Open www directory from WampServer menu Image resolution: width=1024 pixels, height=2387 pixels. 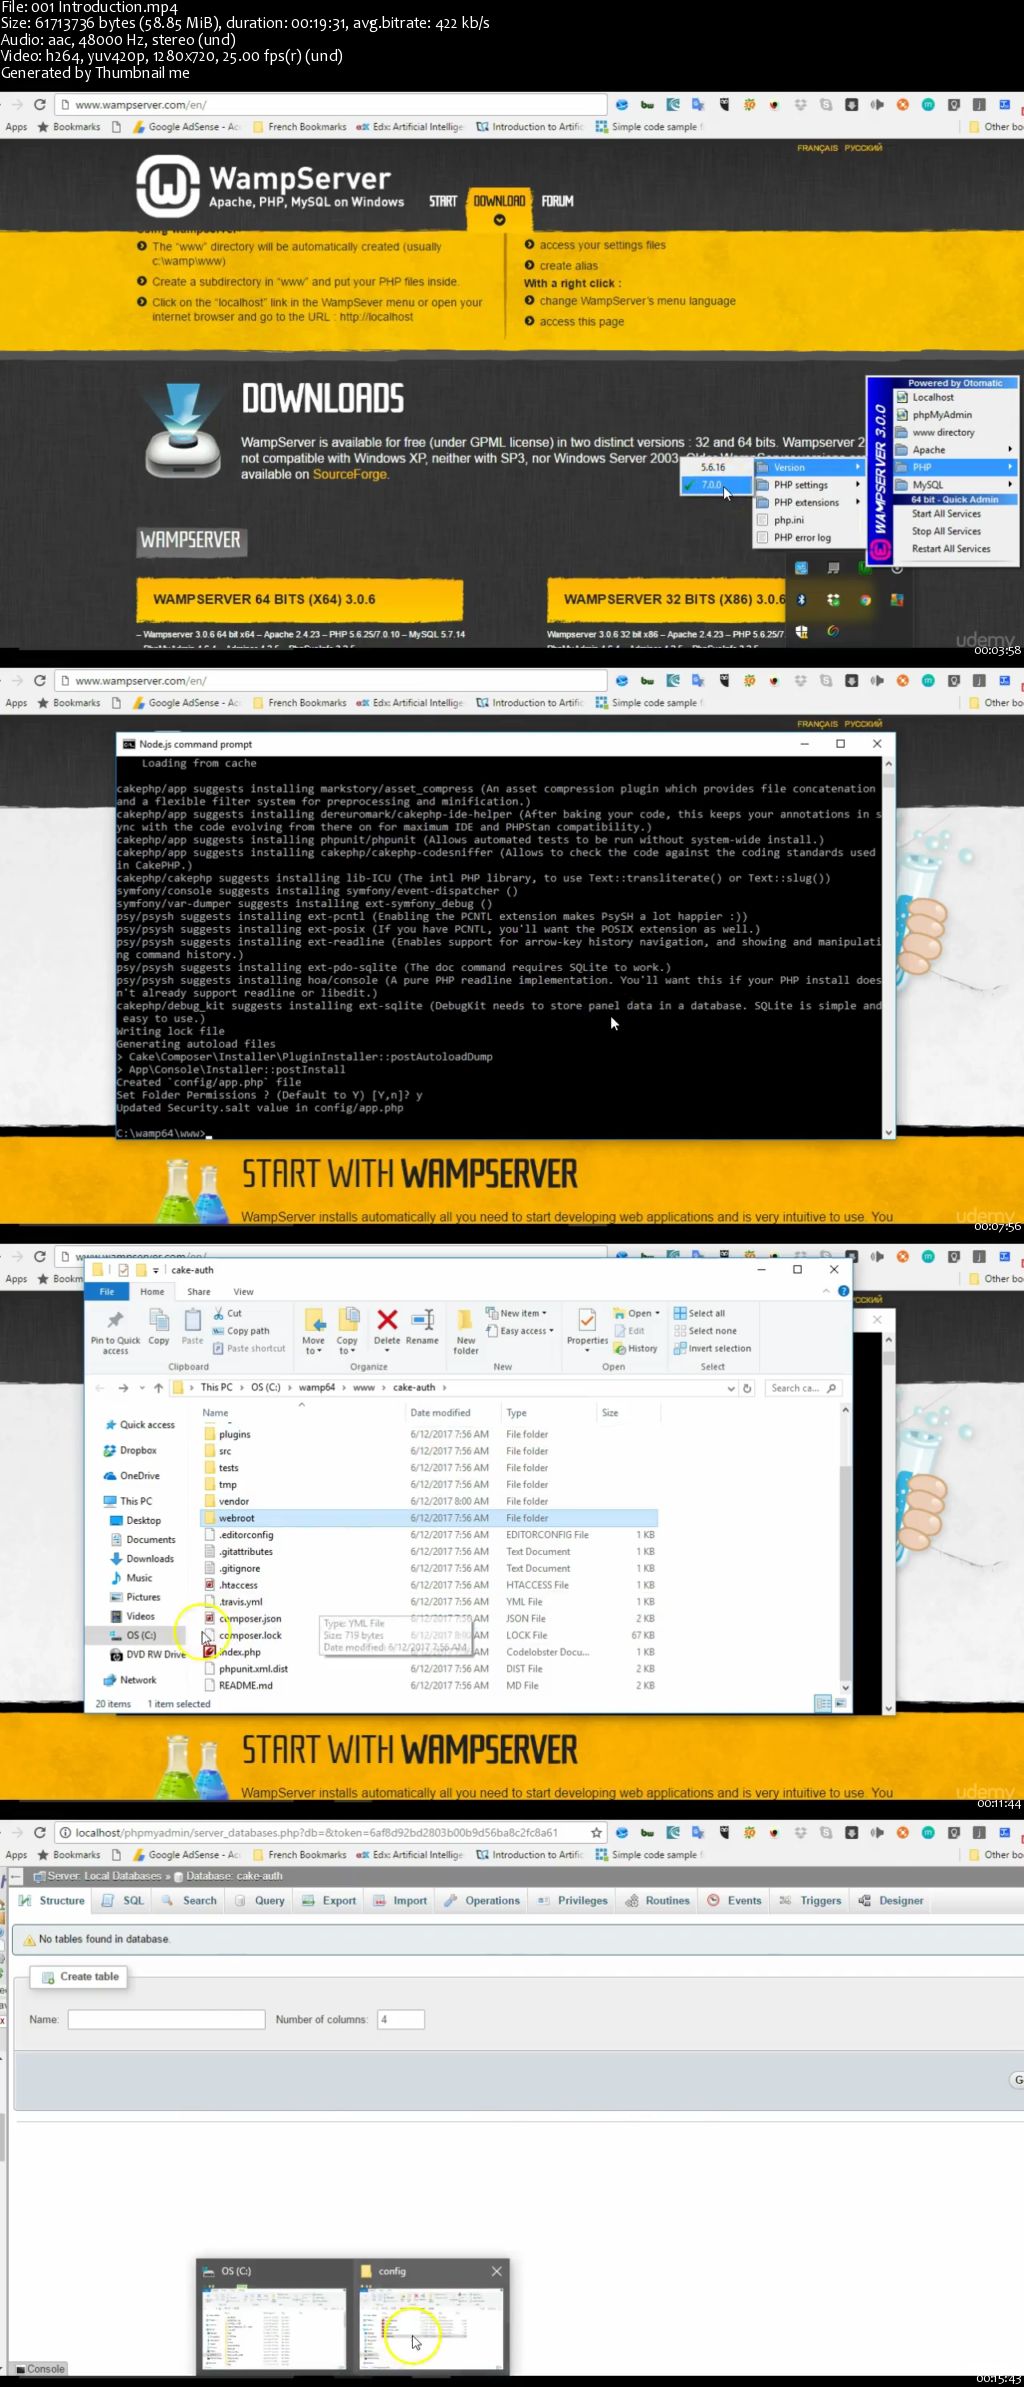[942, 432]
